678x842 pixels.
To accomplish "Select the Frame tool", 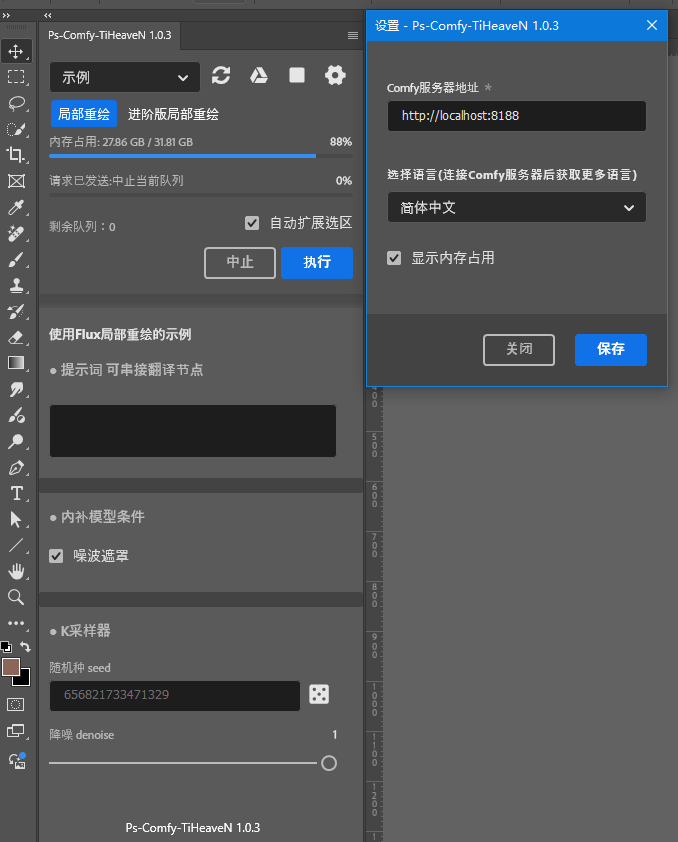I will 16,181.
